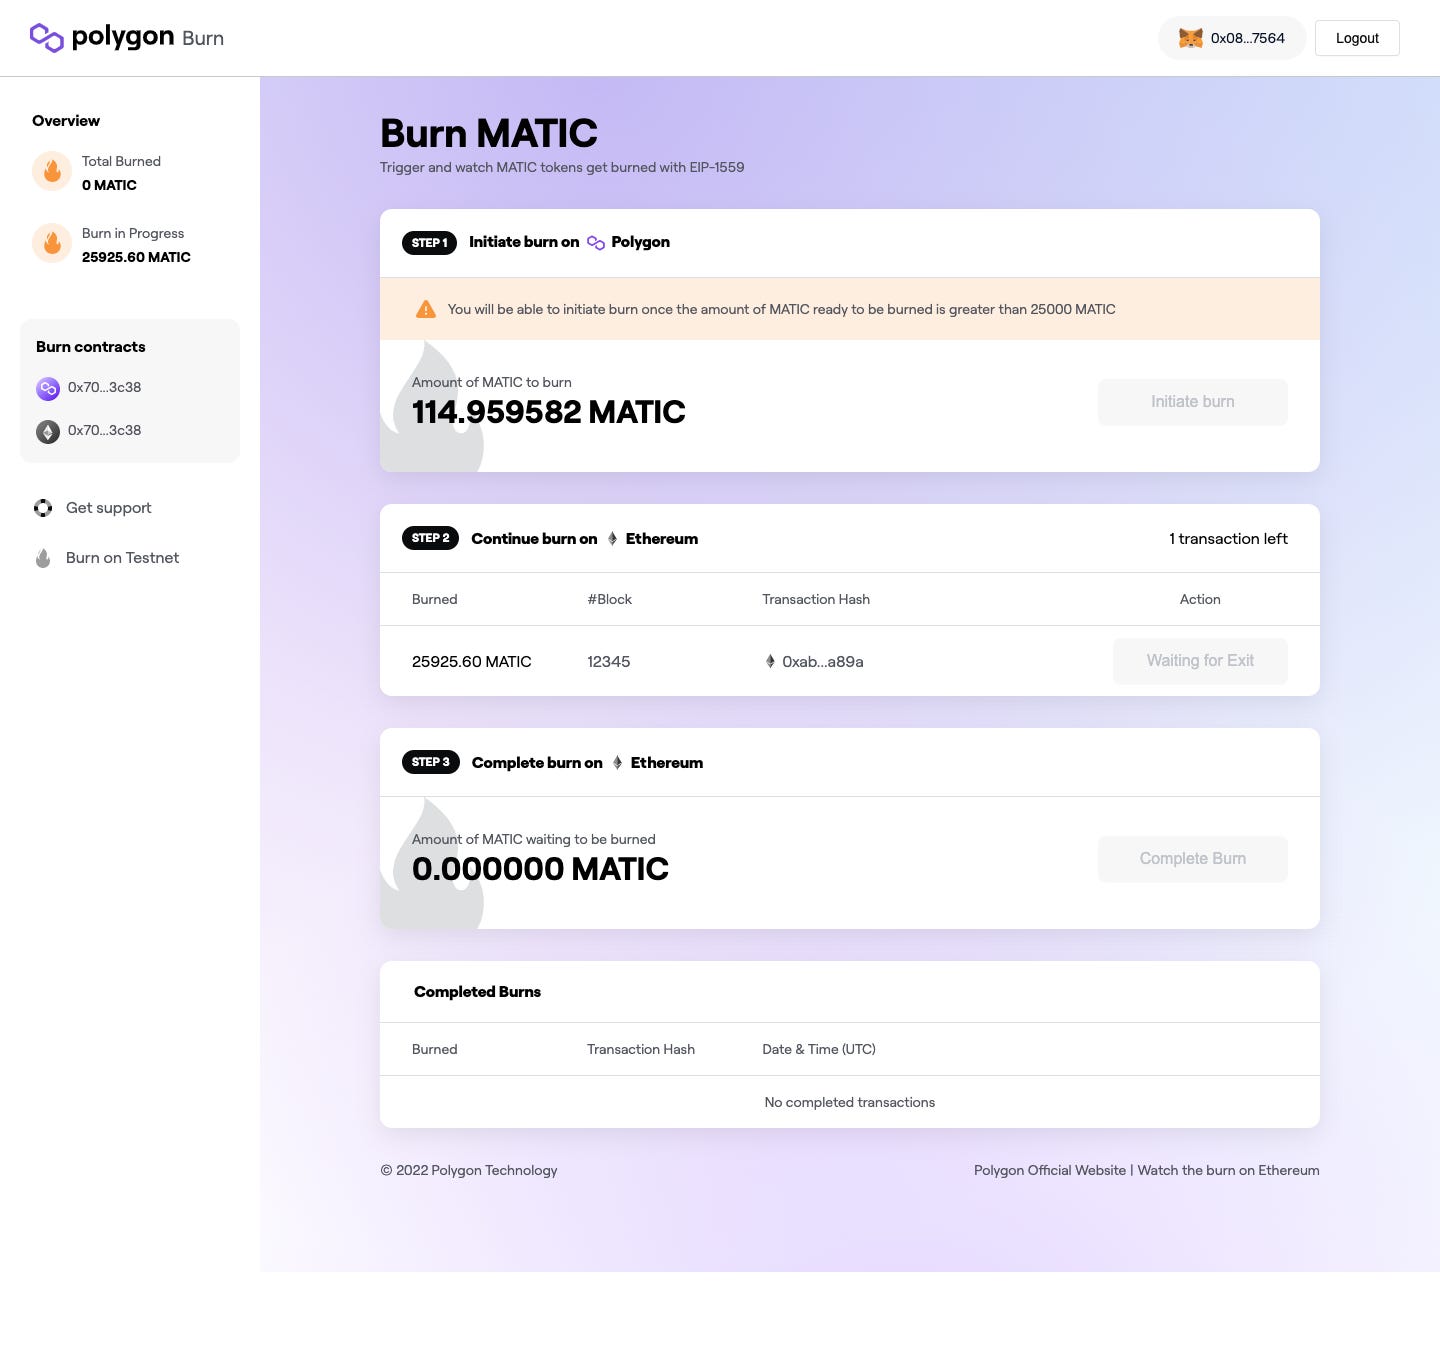
Task: Click the Ethereum icon in Step 2 header
Action: 612,539
